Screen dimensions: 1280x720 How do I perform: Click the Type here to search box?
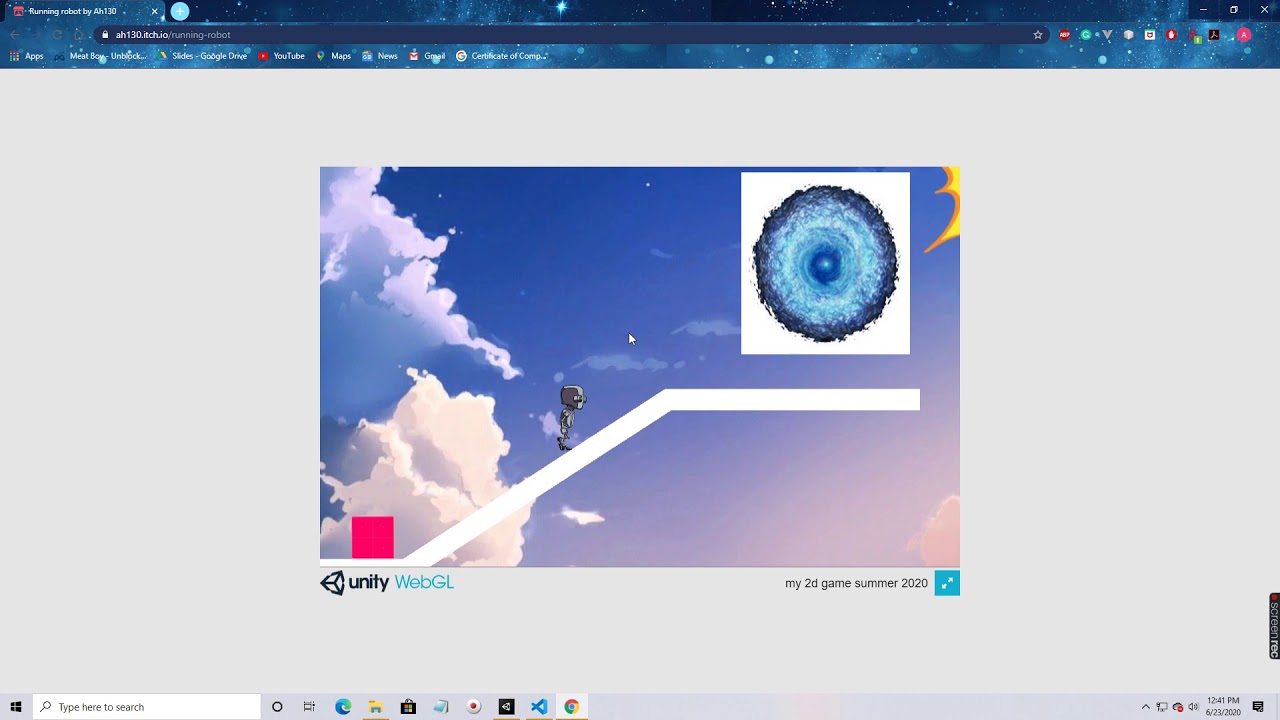pos(147,707)
